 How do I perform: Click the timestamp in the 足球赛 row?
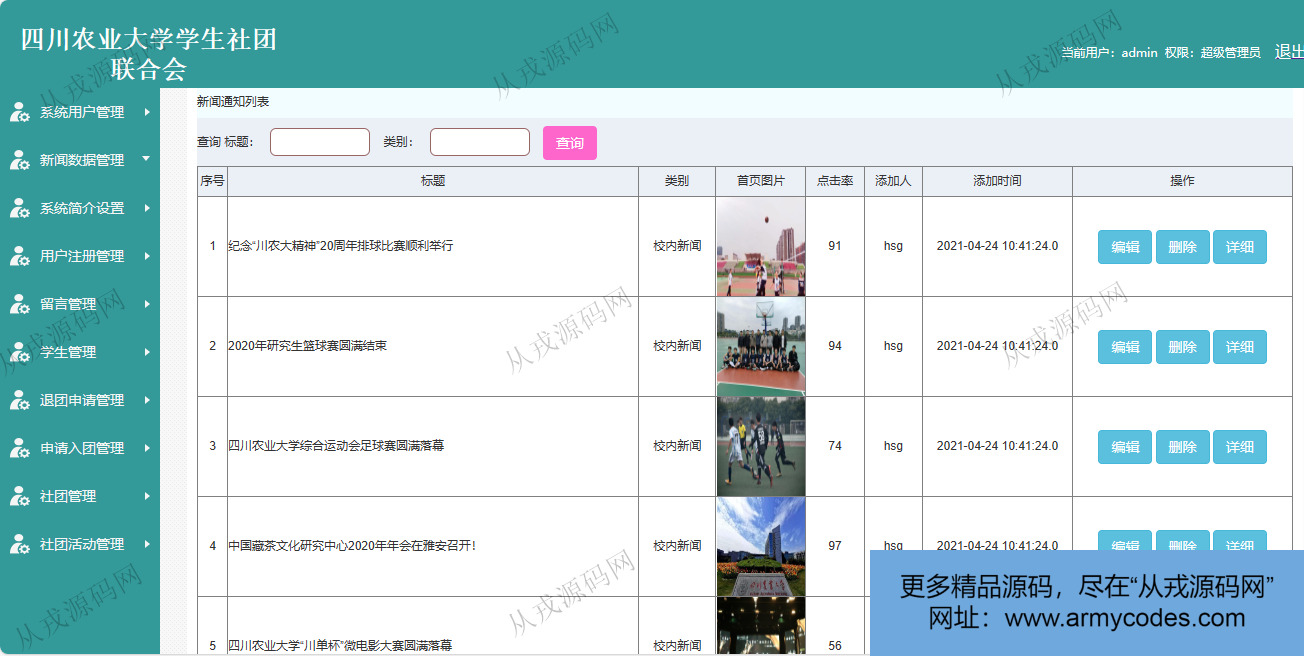click(x=997, y=446)
